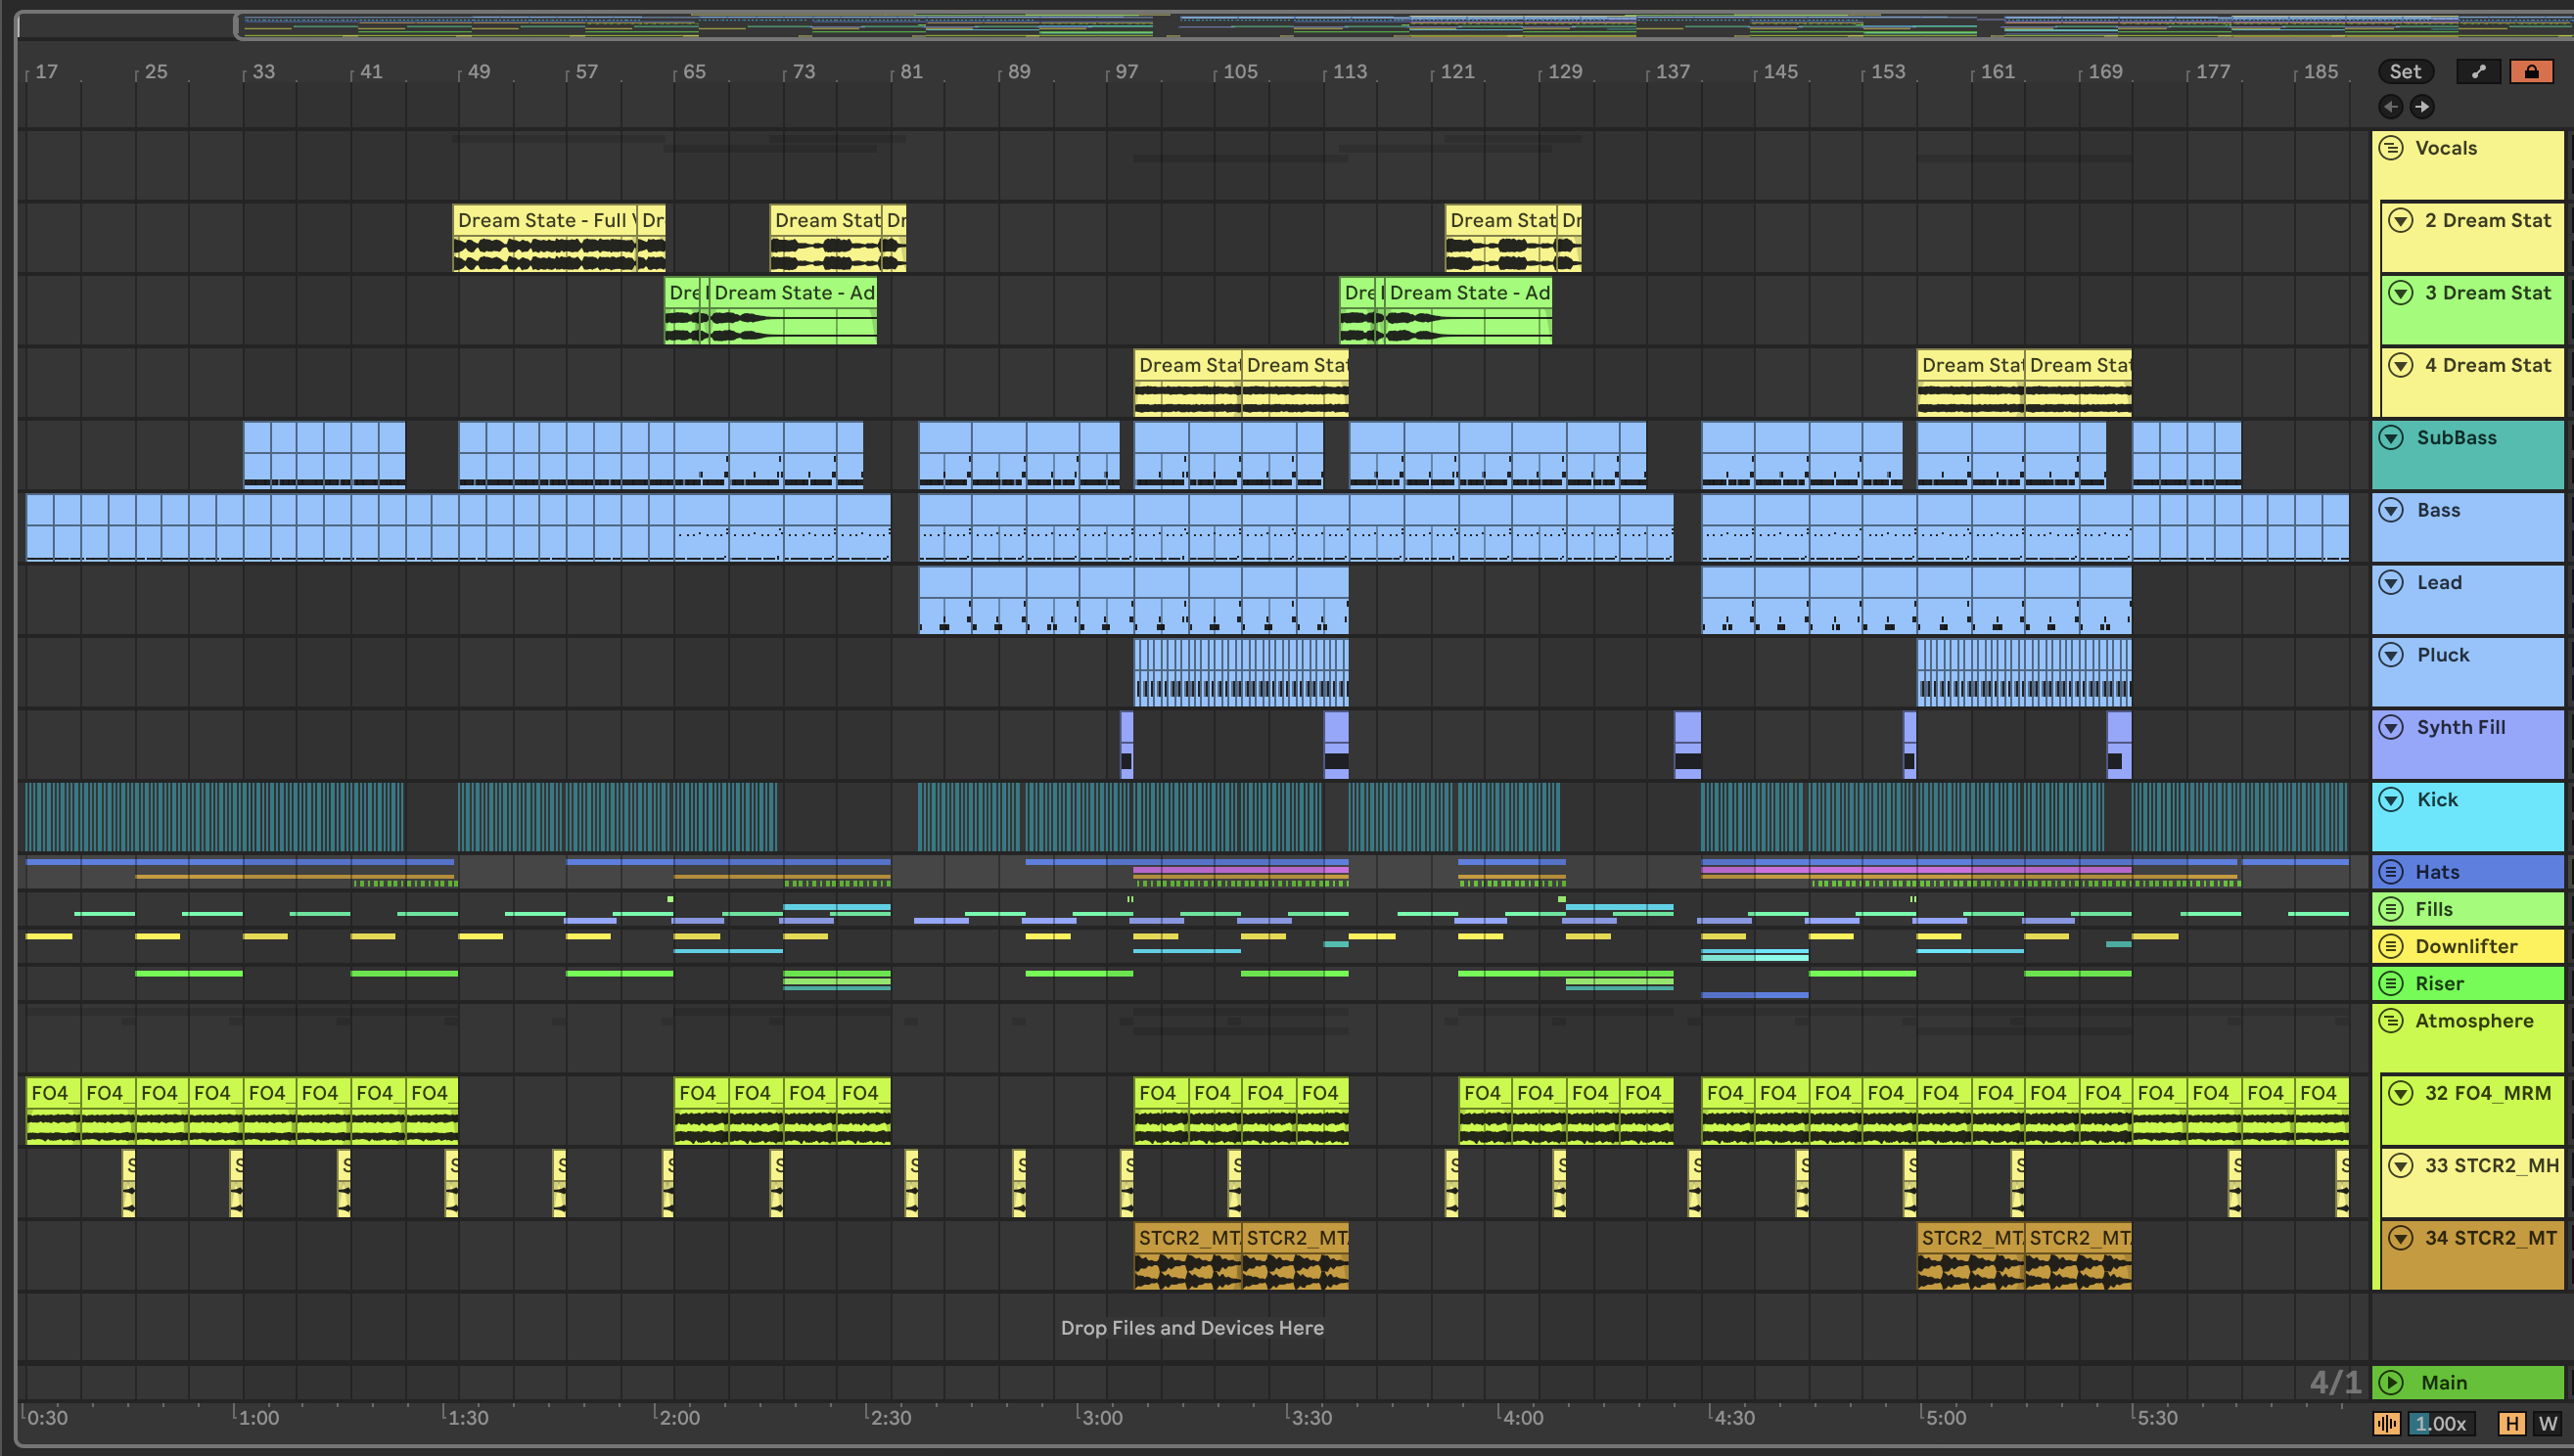Click the Kick track fold icon
Screen dimensions: 2574x1456
[2391, 800]
